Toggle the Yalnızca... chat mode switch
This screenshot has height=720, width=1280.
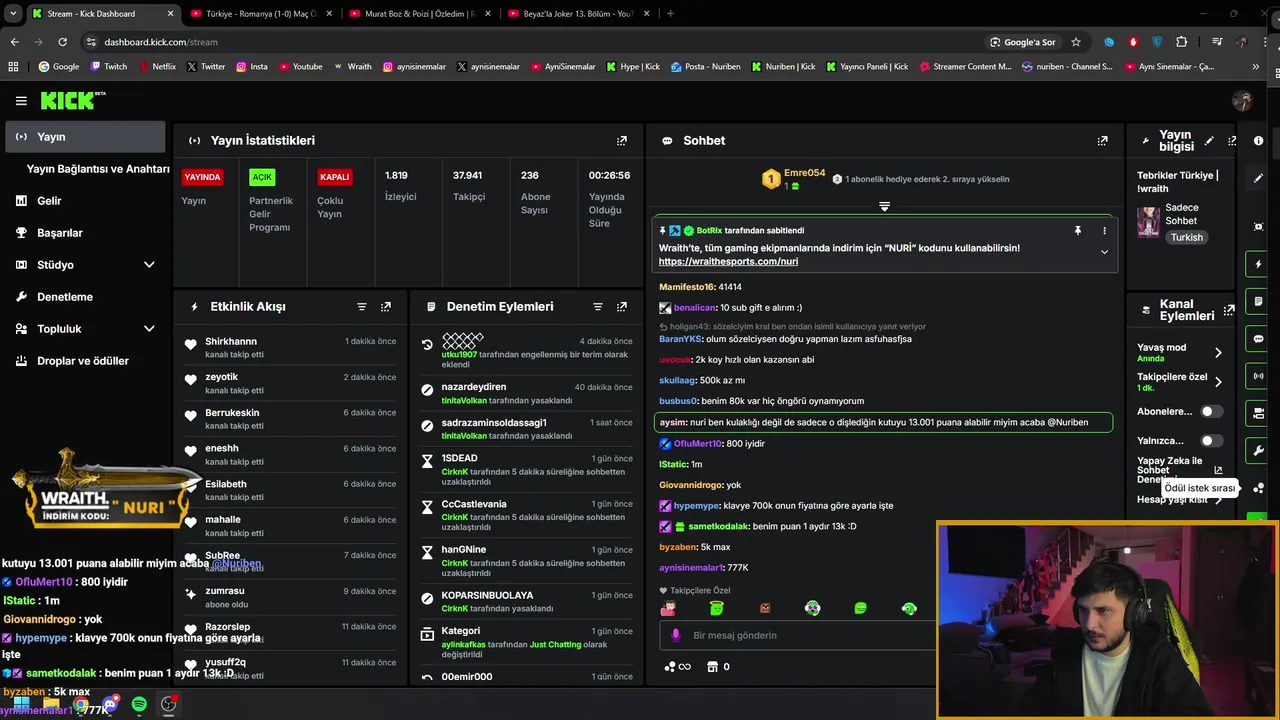coord(1211,441)
